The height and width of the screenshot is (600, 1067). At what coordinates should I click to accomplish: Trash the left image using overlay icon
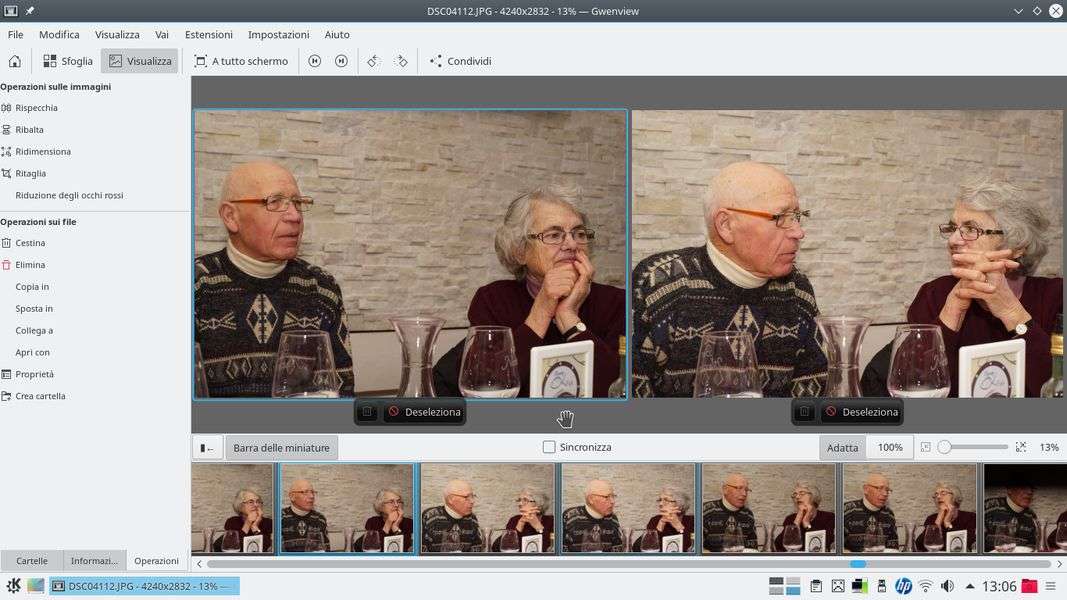coord(367,412)
